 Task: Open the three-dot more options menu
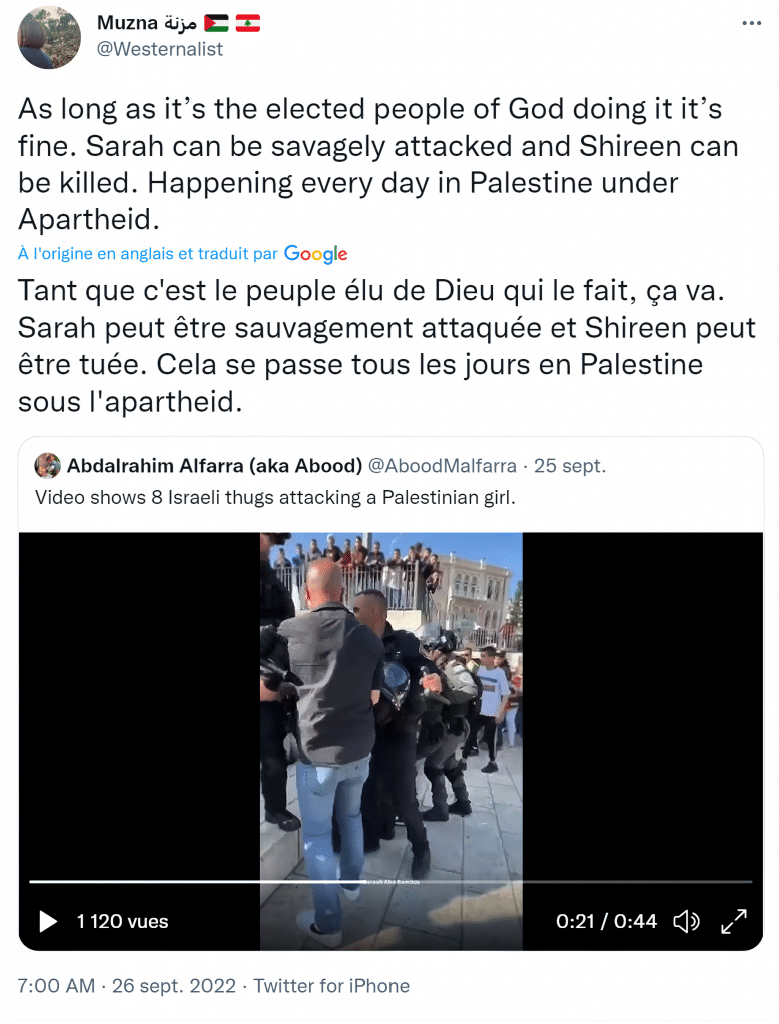(752, 24)
